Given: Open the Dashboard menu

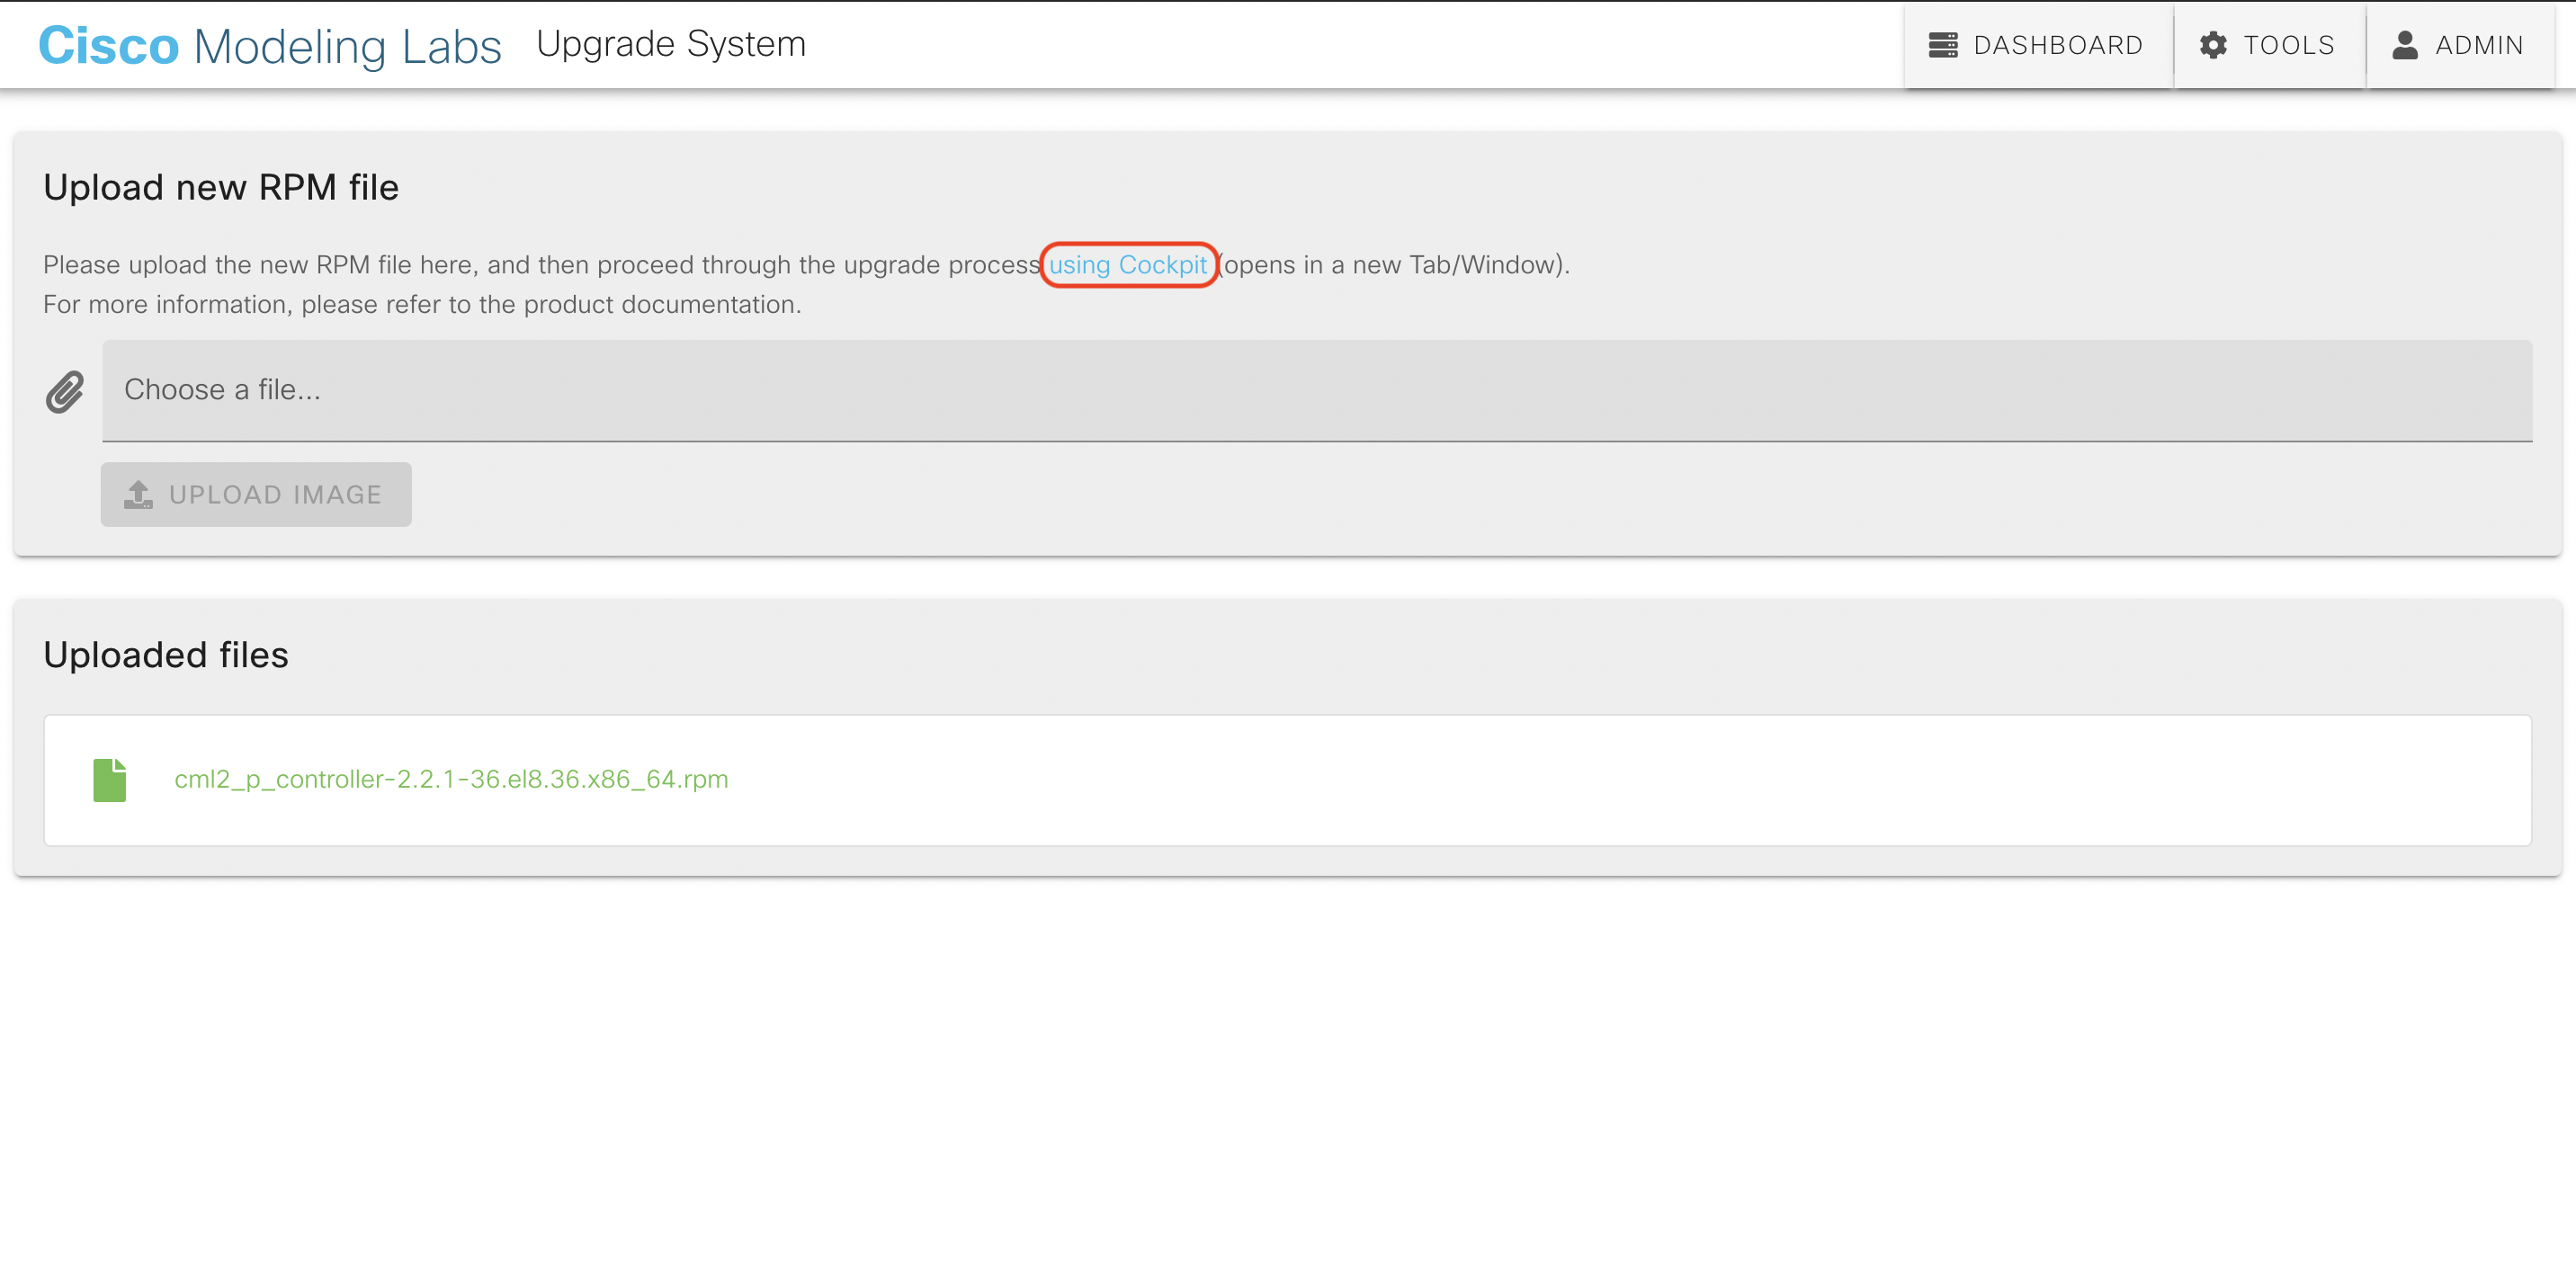Looking at the screenshot, I should pos(2058,45).
